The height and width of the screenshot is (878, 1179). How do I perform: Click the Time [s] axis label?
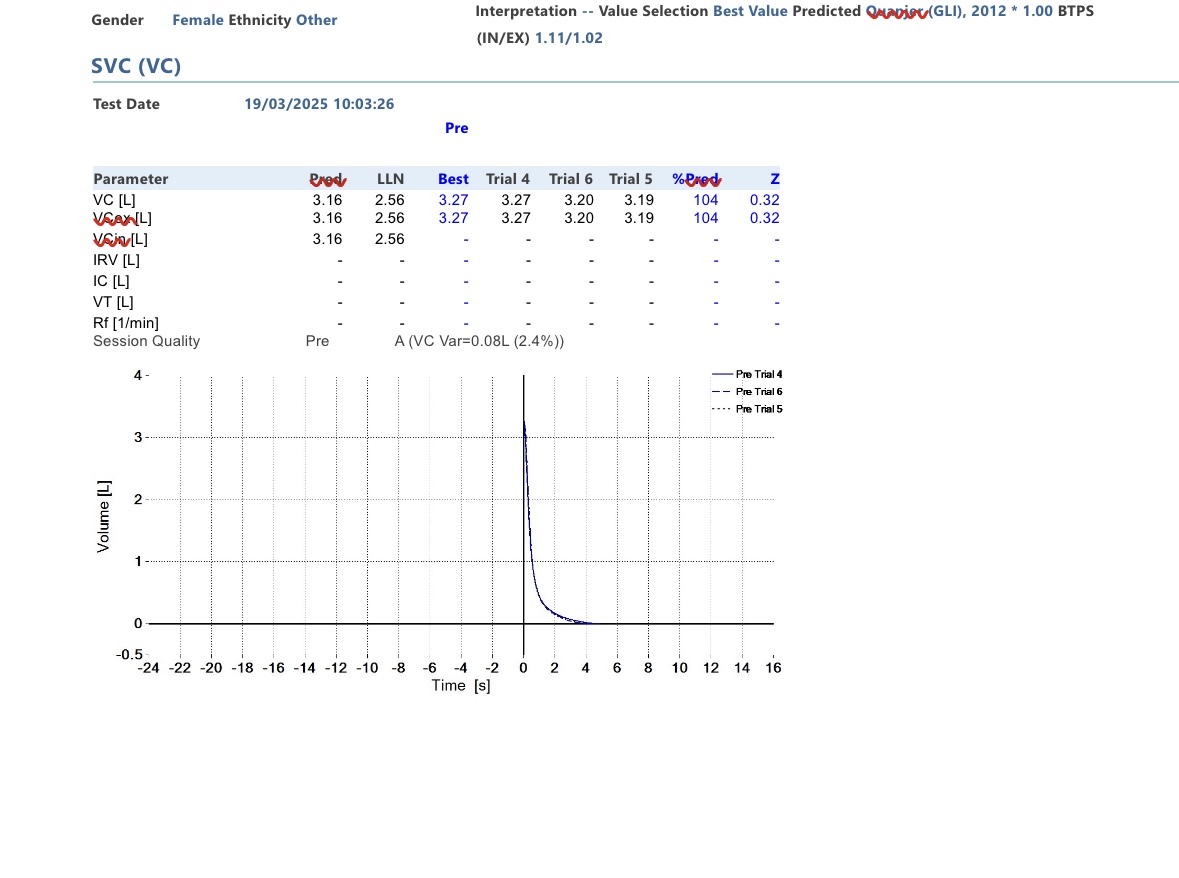[x=460, y=686]
